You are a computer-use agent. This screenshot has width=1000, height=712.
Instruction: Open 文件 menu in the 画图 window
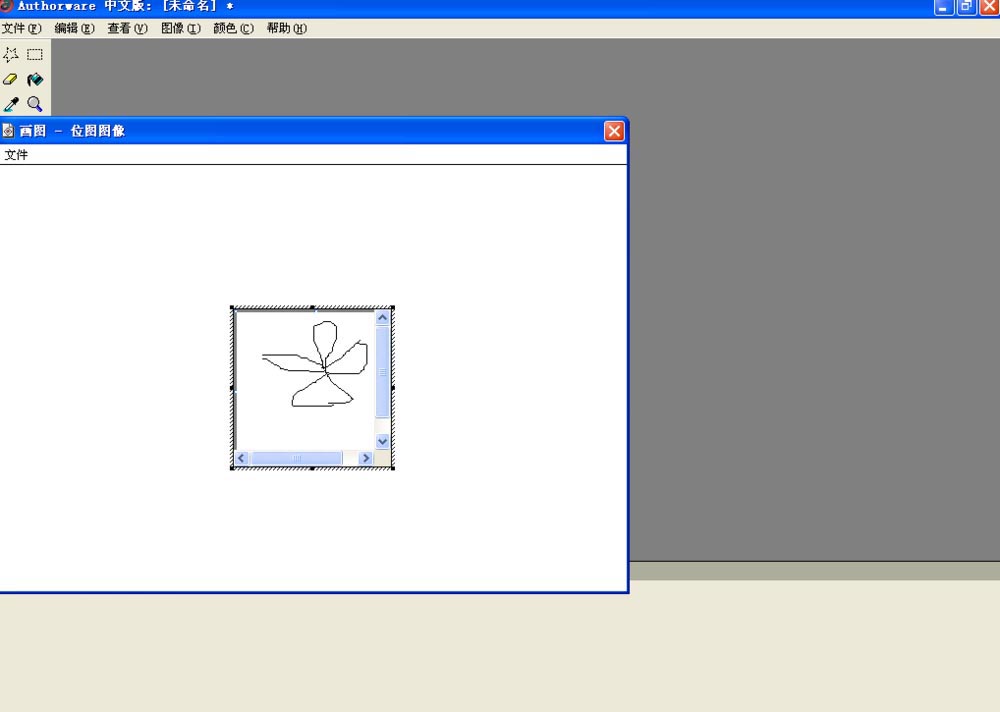tap(16, 154)
